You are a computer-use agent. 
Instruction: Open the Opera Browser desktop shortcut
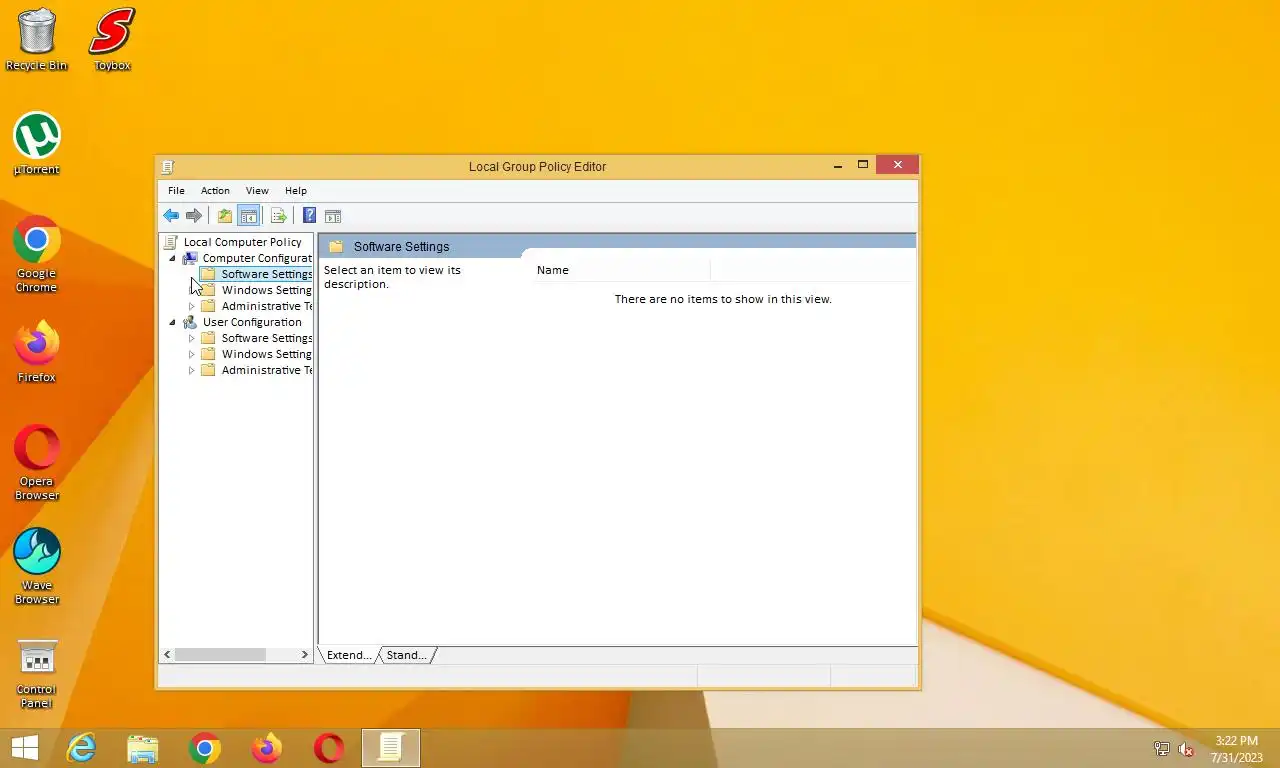(x=37, y=463)
